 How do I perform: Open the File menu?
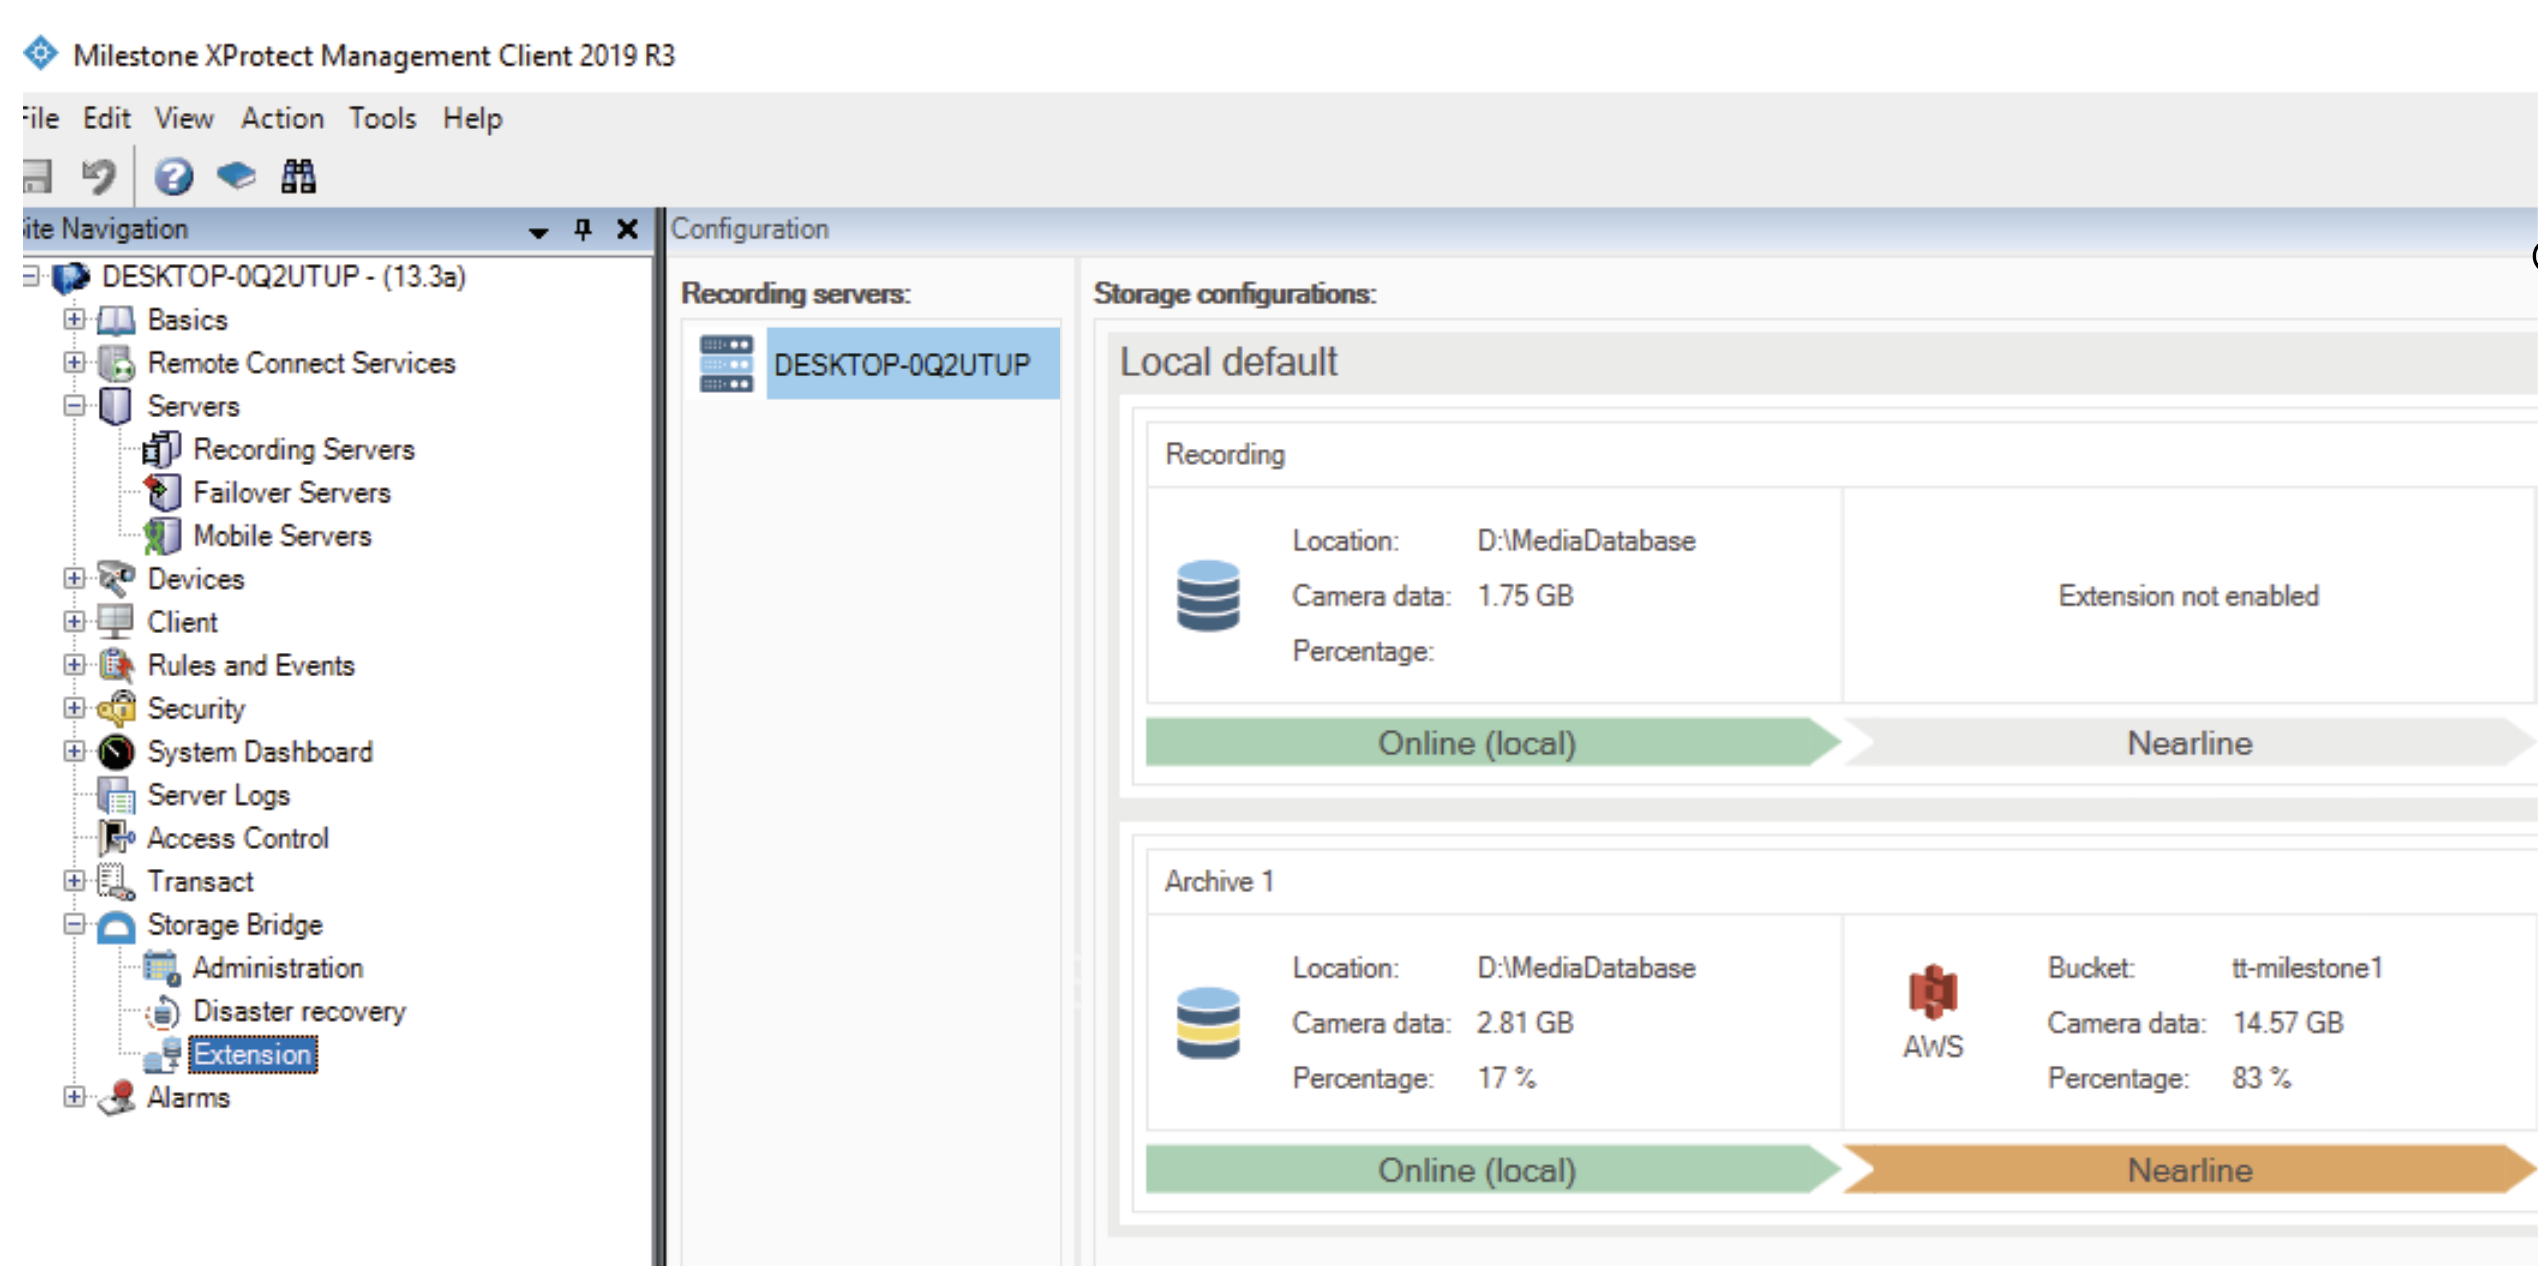tap(40, 118)
